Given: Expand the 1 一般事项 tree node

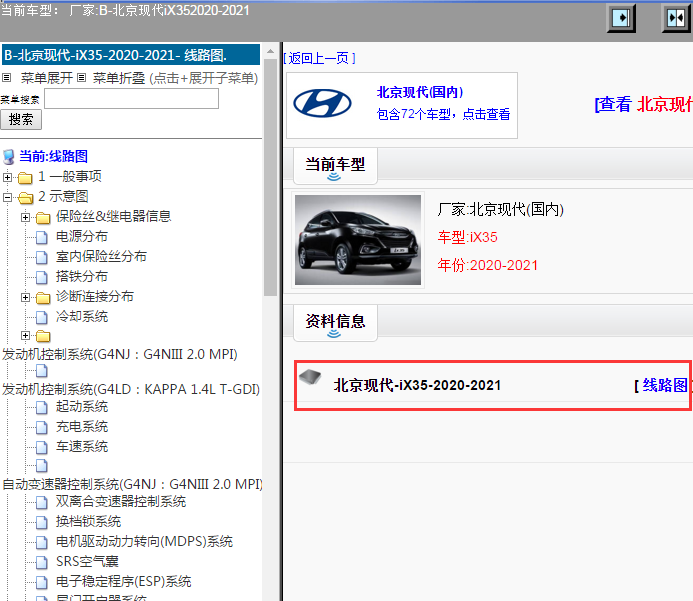Looking at the screenshot, I should click(x=7, y=177).
